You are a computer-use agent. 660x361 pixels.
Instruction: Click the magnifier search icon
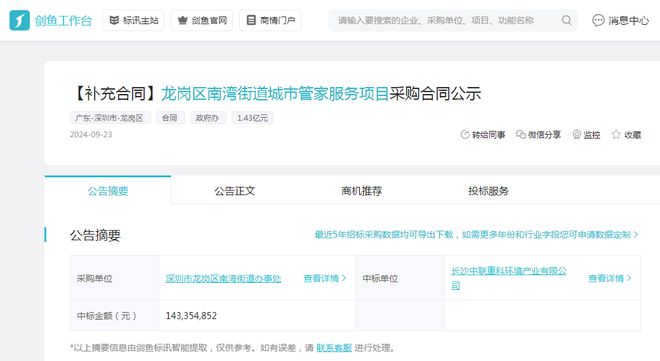(567, 20)
